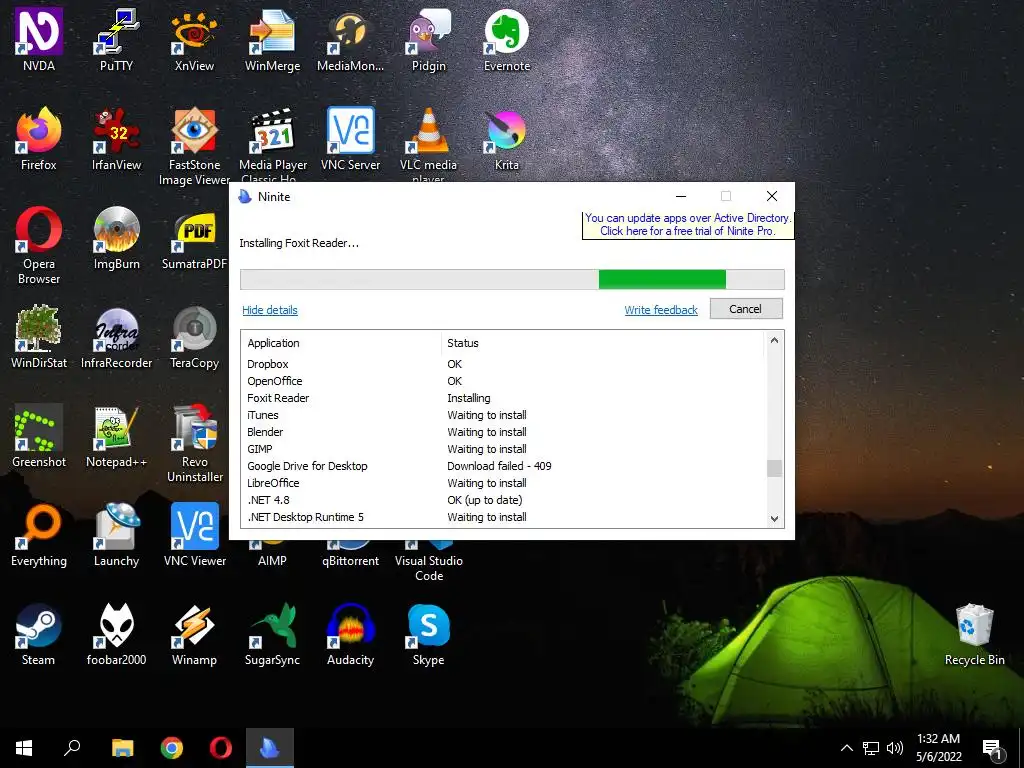
Task: Show hidden system tray icons
Action: click(846, 748)
